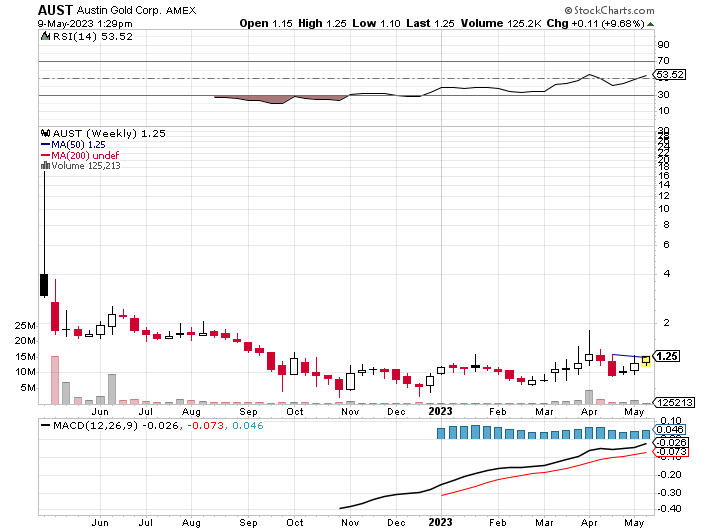Screen dimensions: 704x529
Task: Click the RSI(14) 53.52 legend text
Action: 92,36
